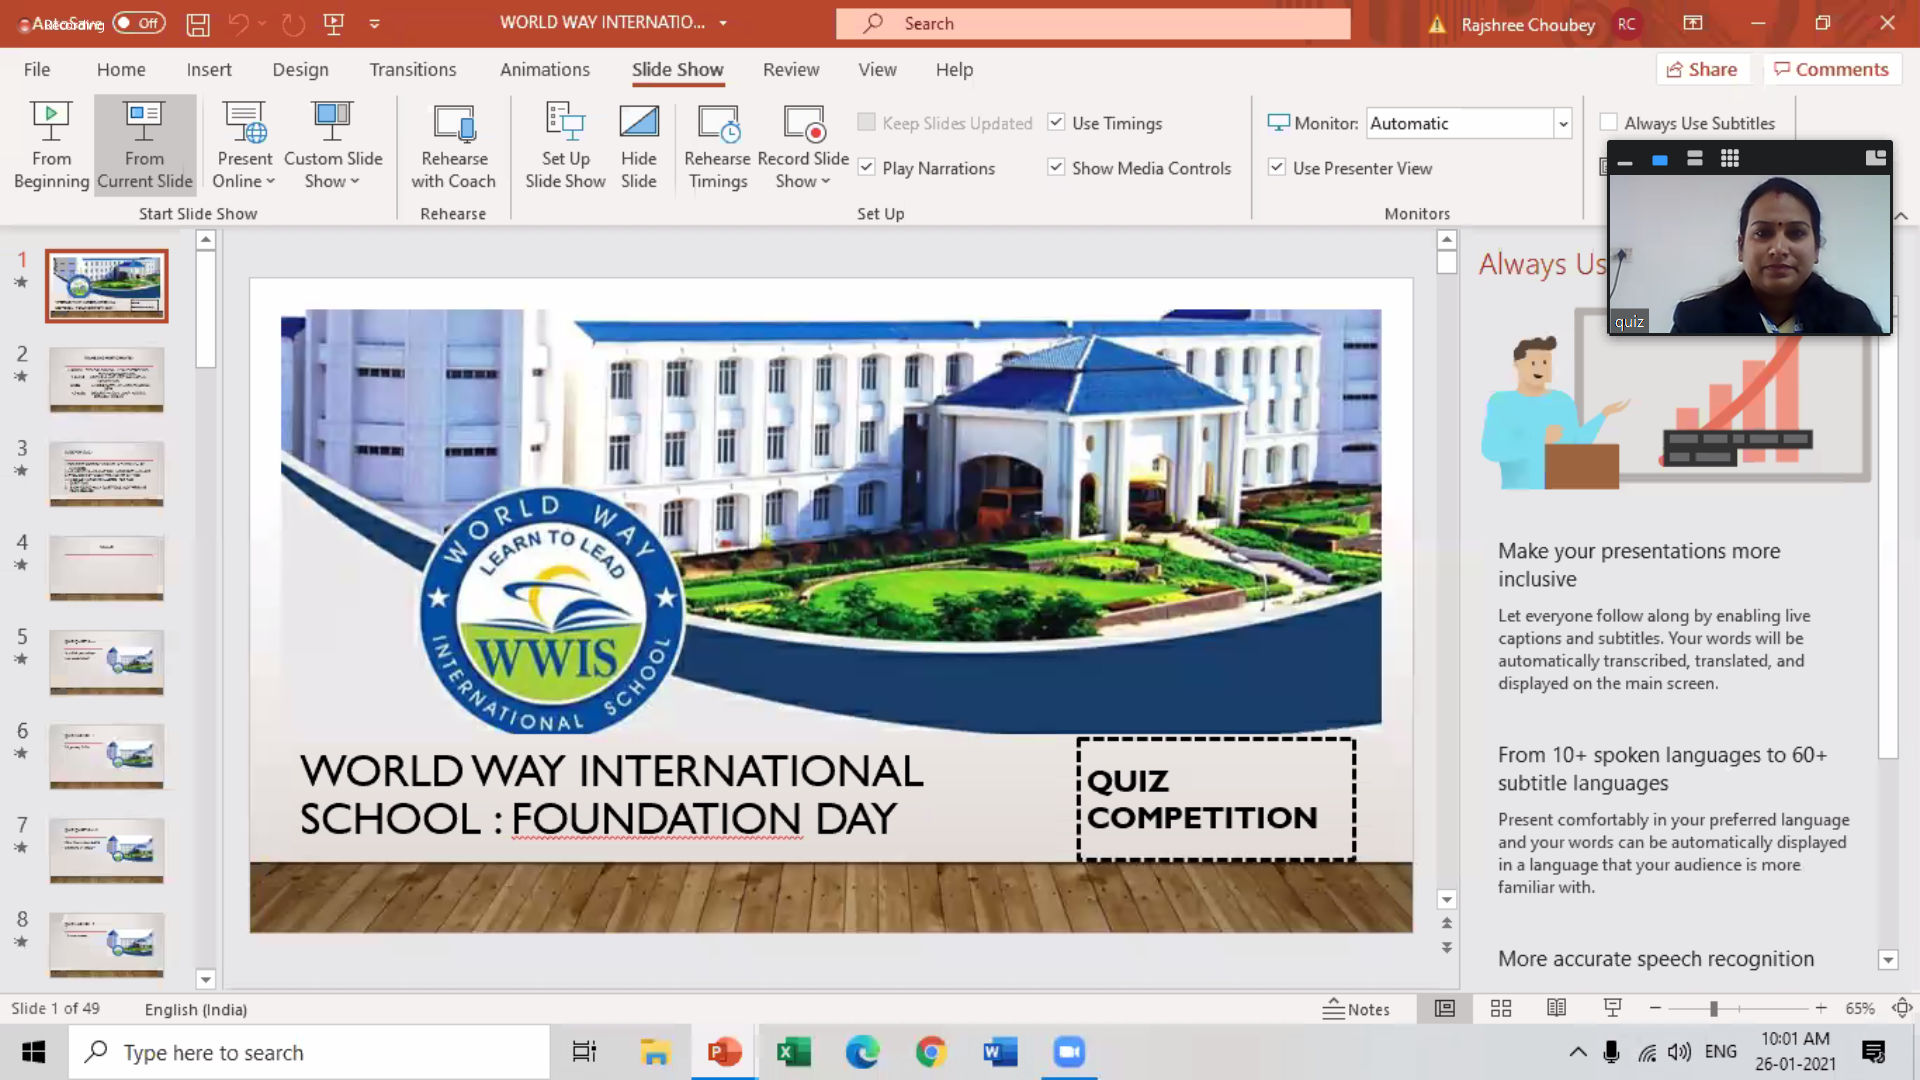Switch Zoom video panel to grid view
The height and width of the screenshot is (1080, 1920).
click(x=1730, y=158)
